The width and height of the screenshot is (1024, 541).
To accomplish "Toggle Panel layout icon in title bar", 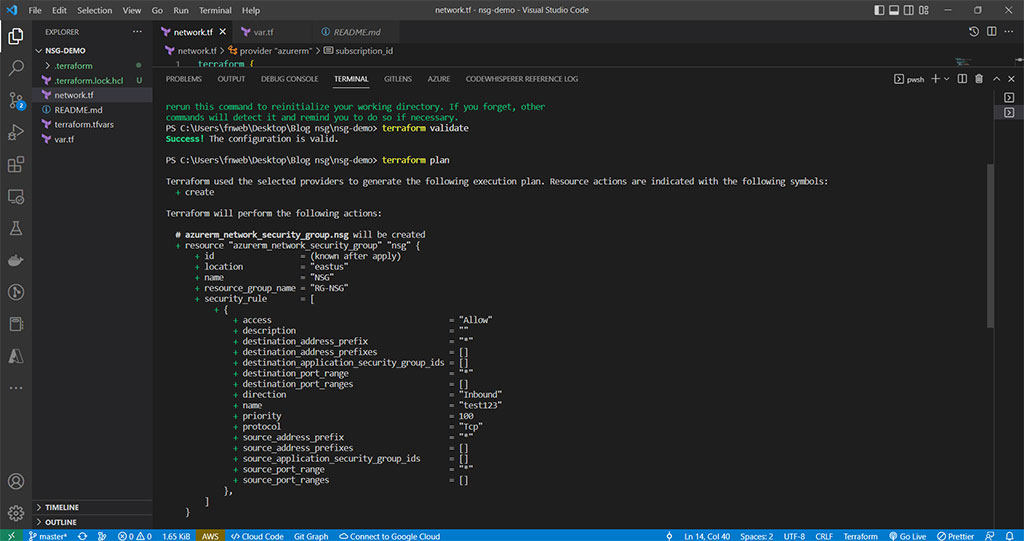I will [x=894, y=10].
